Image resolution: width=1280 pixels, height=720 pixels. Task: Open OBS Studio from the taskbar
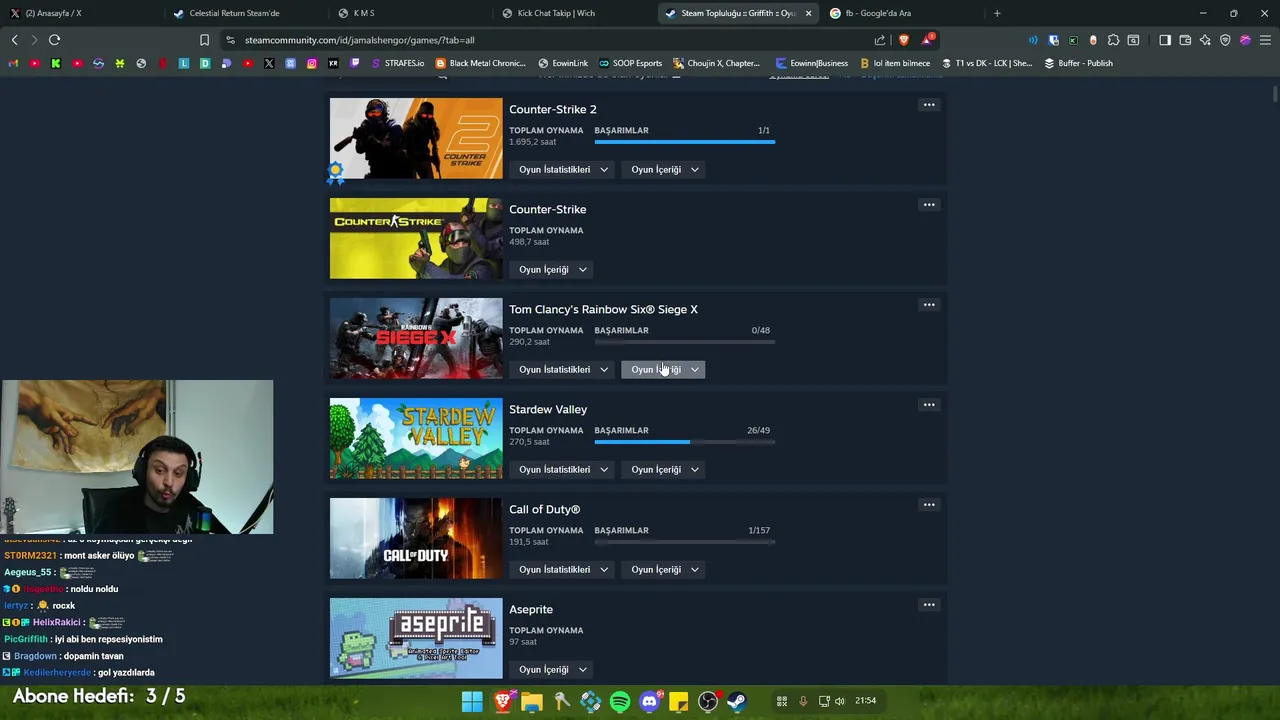click(708, 701)
